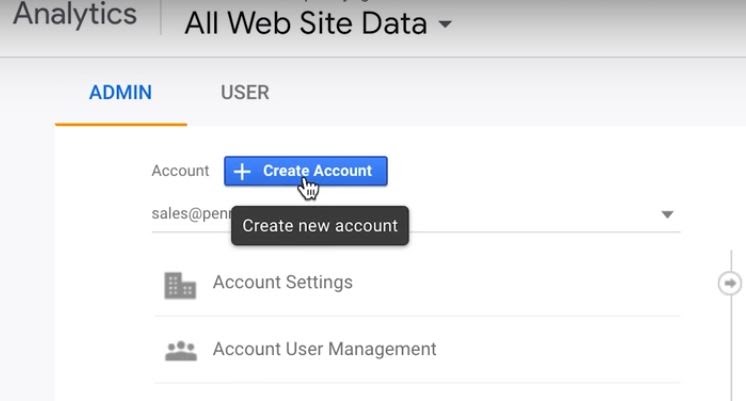The height and width of the screenshot is (401, 746).
Task: Click the Account User Management people icon
Action: click(180, 351)
